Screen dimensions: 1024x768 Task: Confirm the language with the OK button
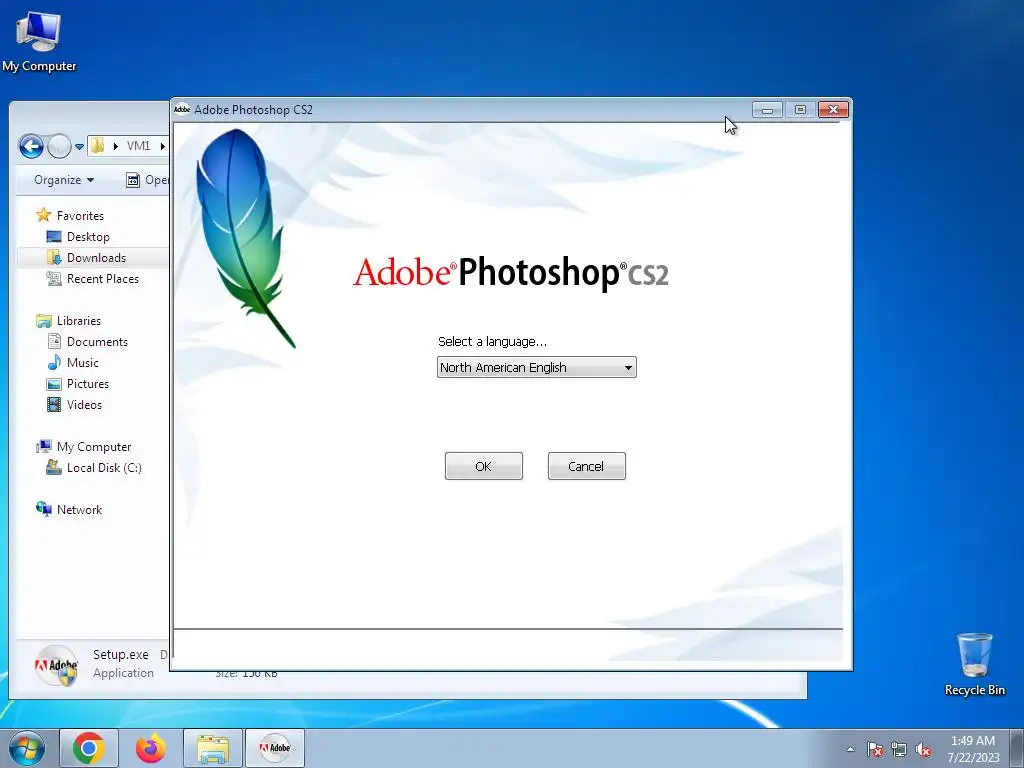coord(483,466)
